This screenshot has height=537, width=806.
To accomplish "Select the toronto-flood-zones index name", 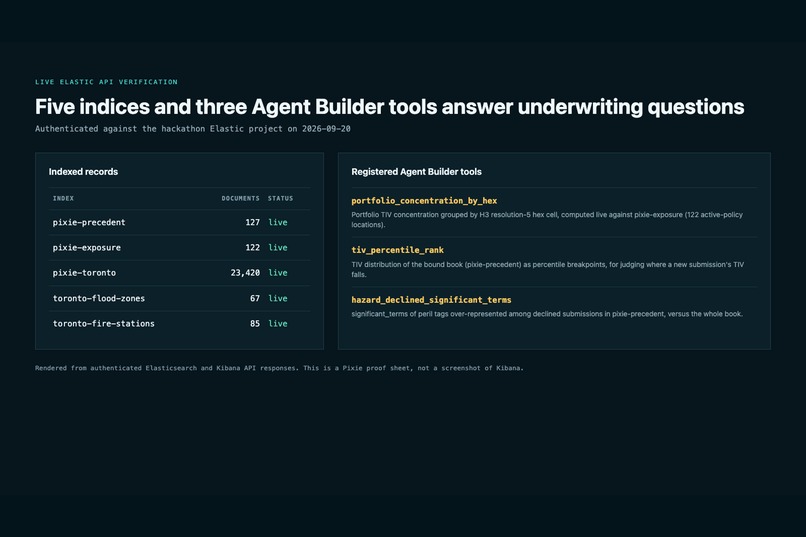I will pos(99,298).
